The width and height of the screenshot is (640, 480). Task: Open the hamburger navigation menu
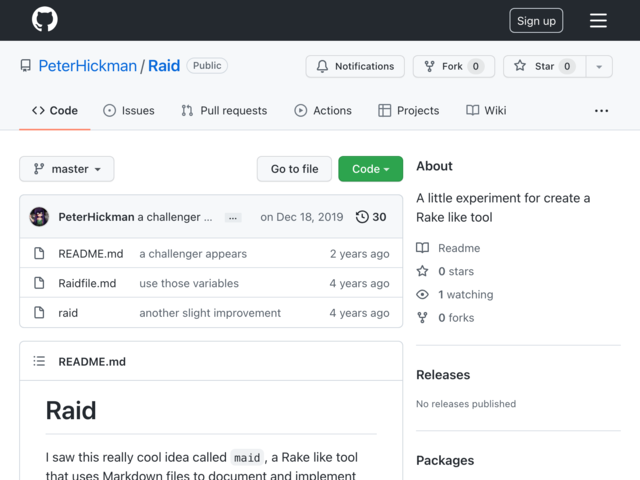[598, 20]
